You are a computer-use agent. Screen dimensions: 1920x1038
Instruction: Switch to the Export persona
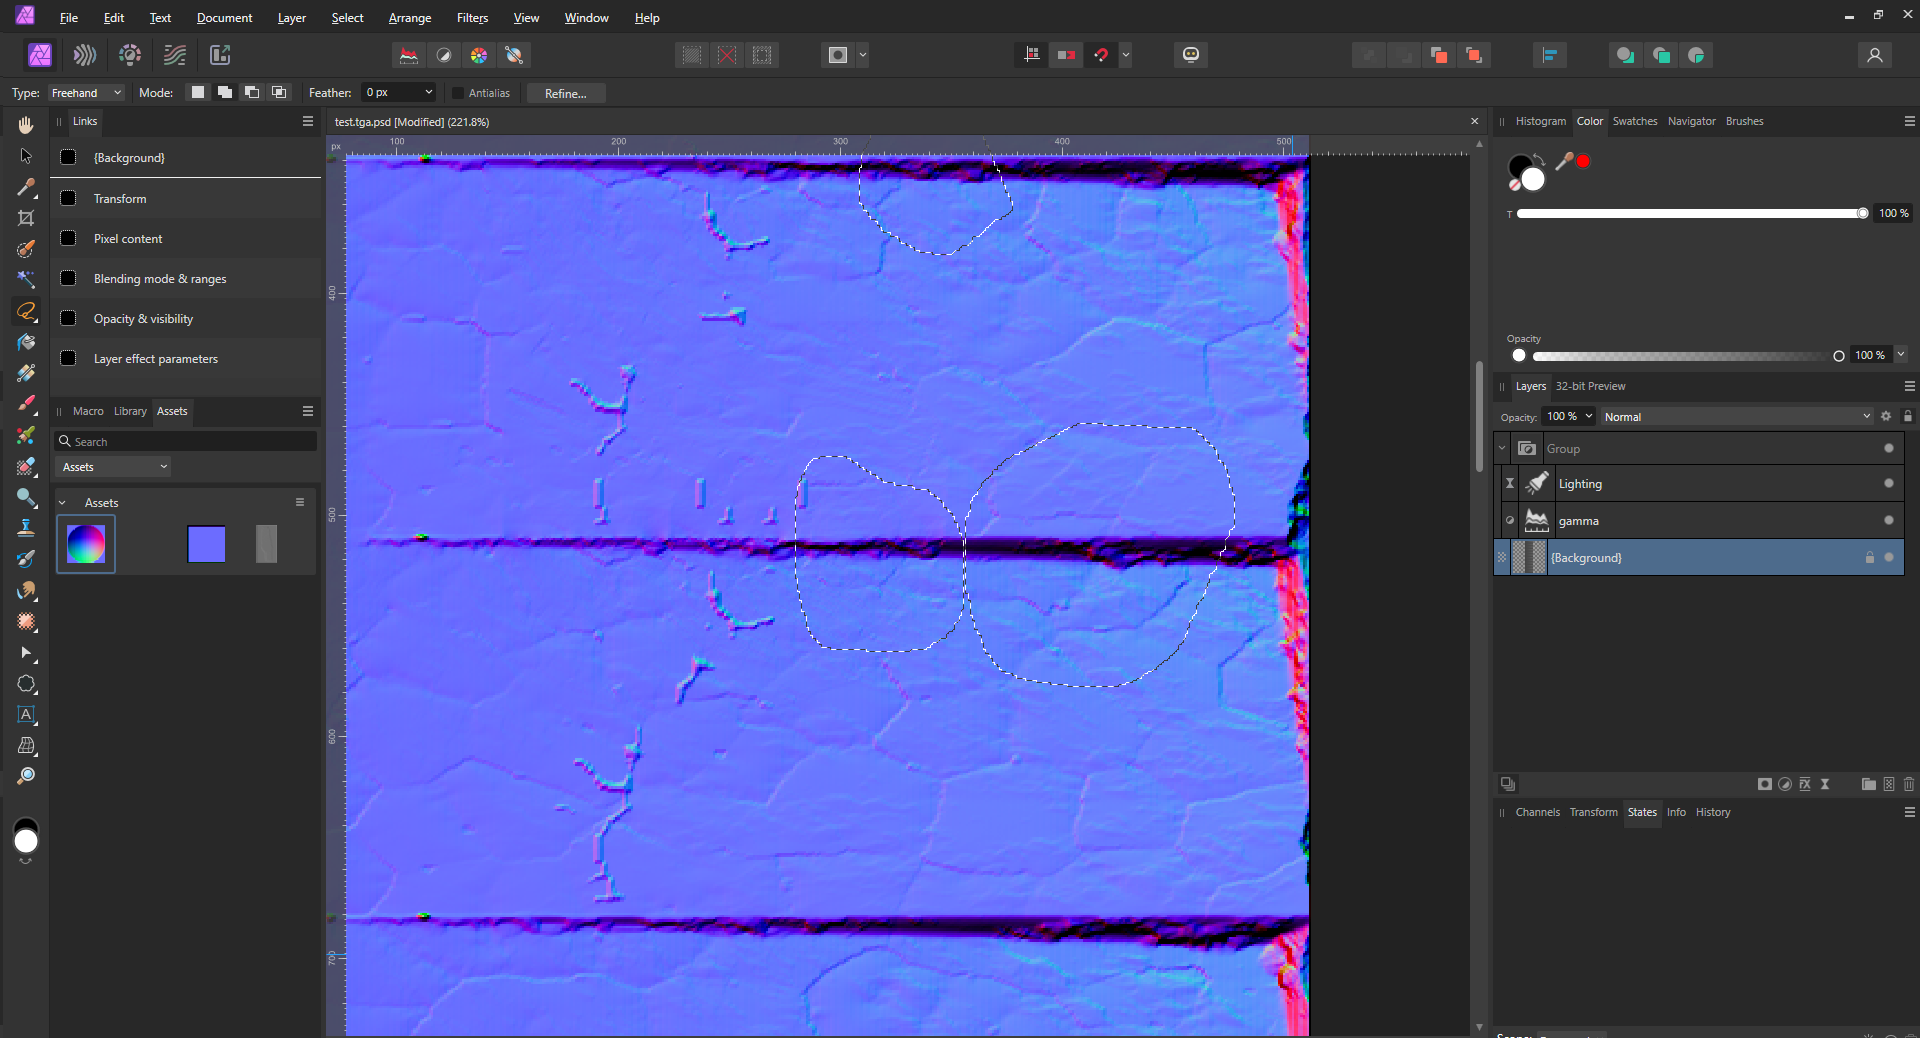click(x=220, y=55)
